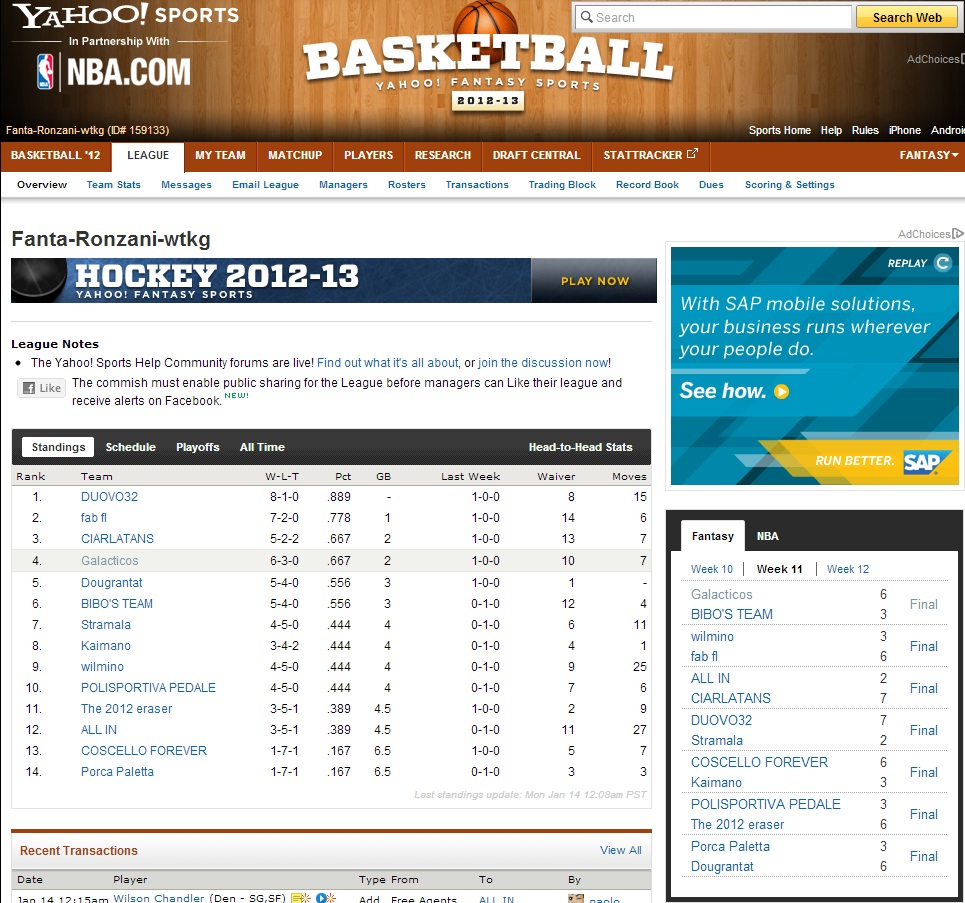965x903 pixels.
Task: Click the Search Web button
Action: 906,17
